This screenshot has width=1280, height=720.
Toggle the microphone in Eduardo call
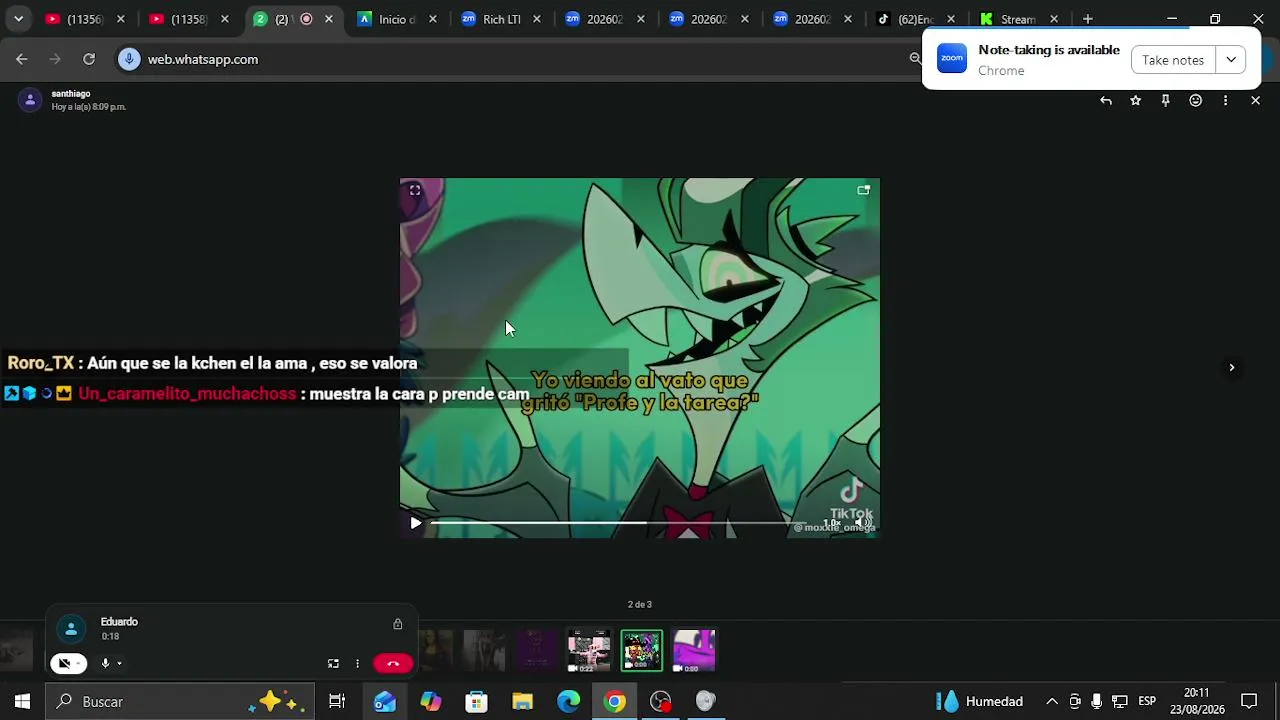pos(105,663)
